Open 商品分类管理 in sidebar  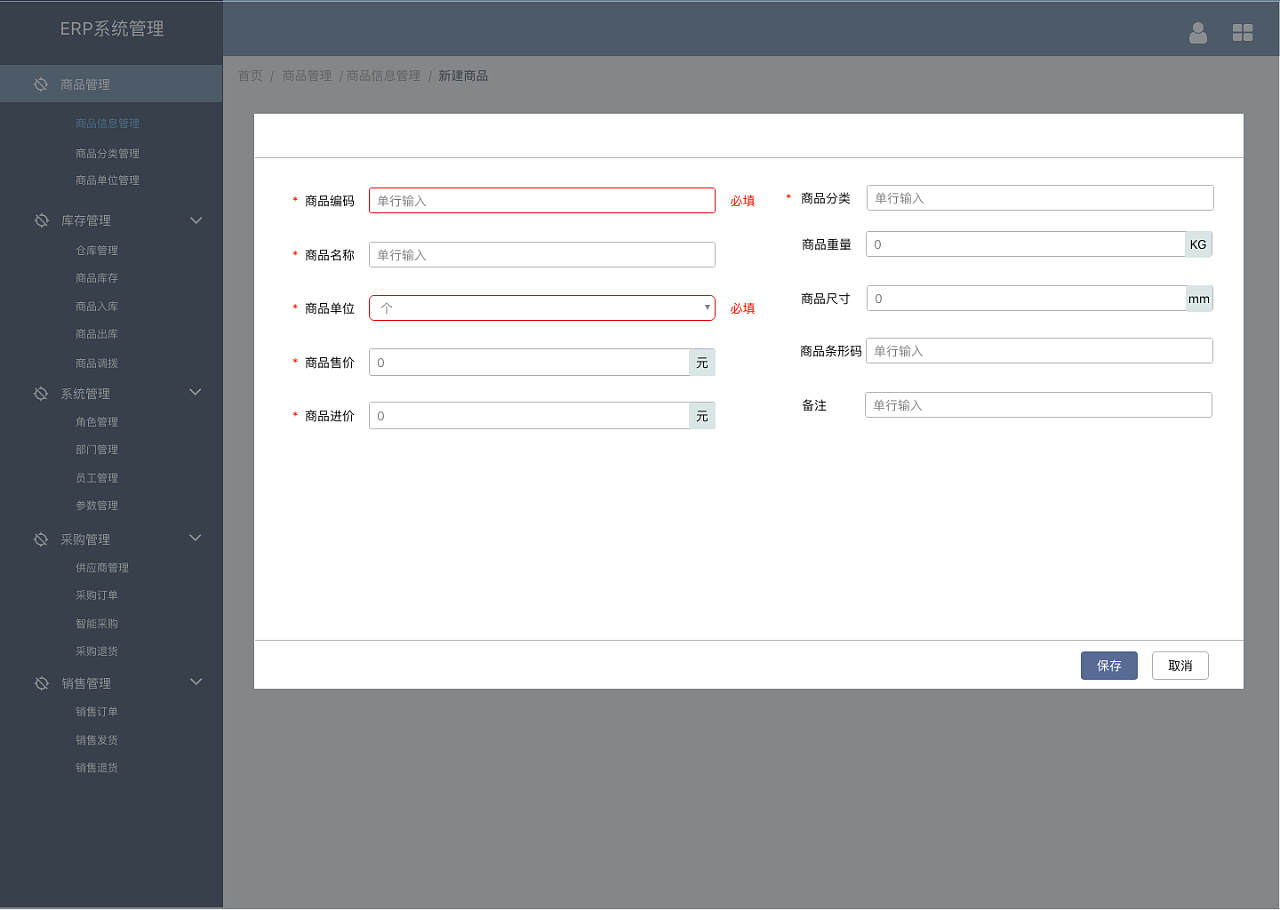[107, 154]
